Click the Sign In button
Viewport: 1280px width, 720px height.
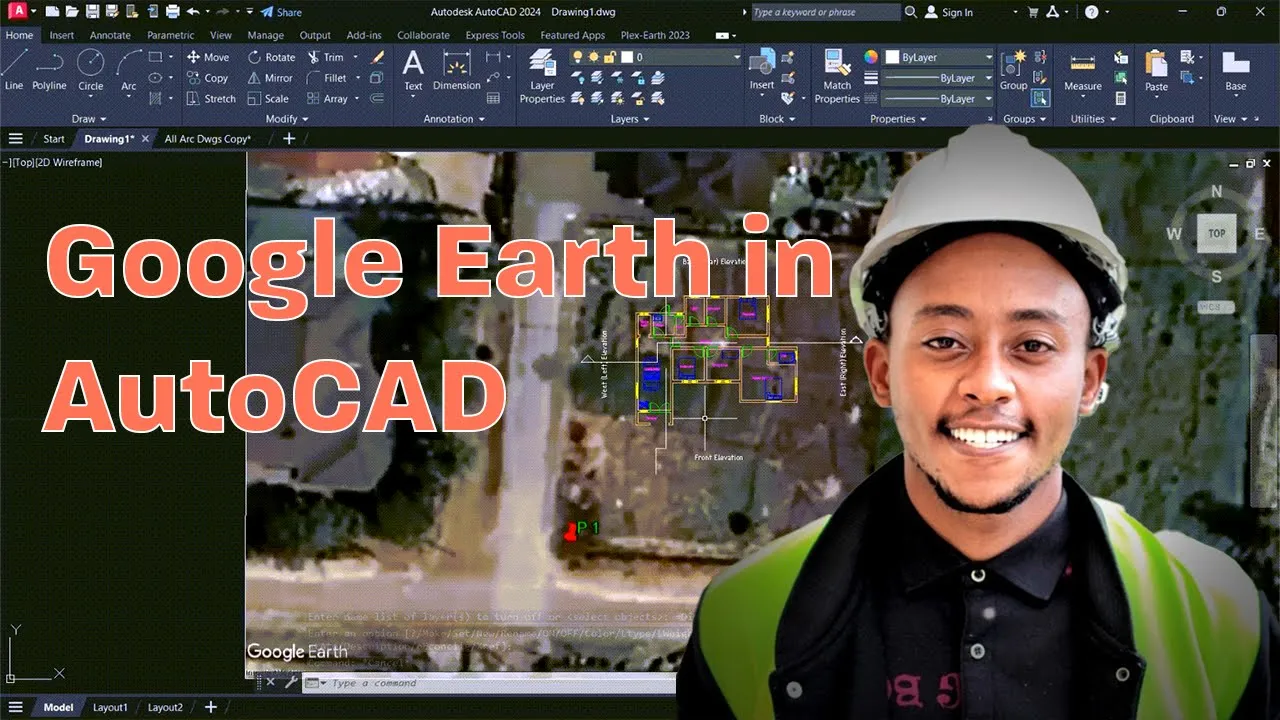point(949,12)
